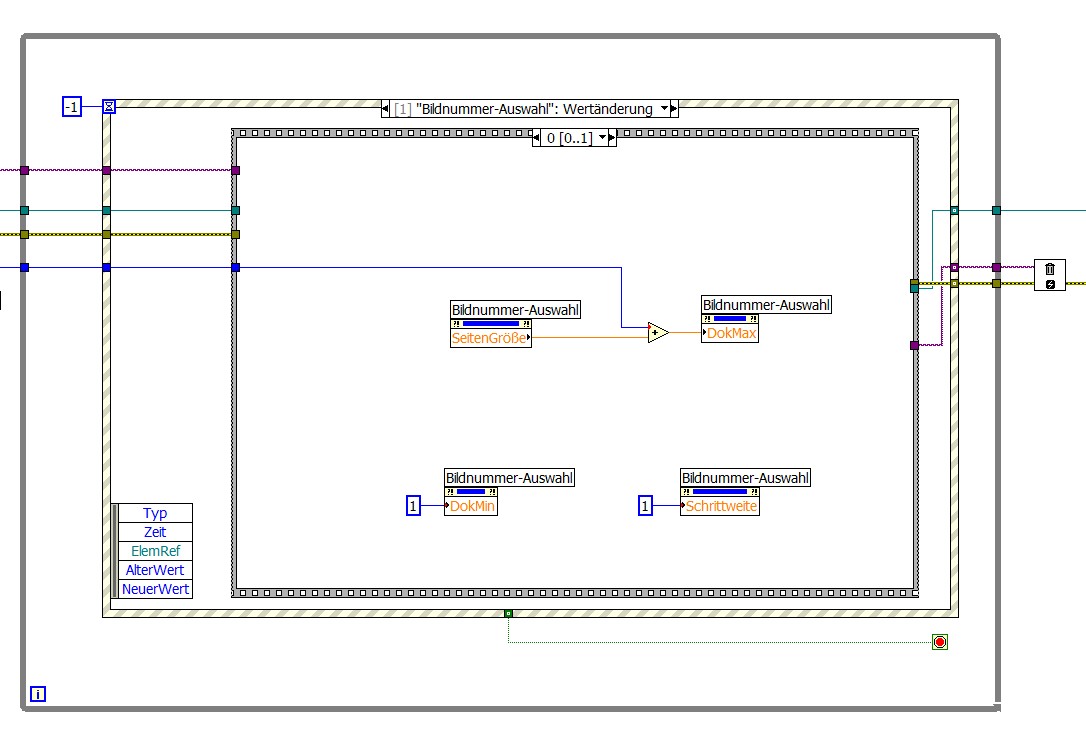Click the Typ event data item
The height and width of the screenshot is (730, 1086).
coord(155,513)
